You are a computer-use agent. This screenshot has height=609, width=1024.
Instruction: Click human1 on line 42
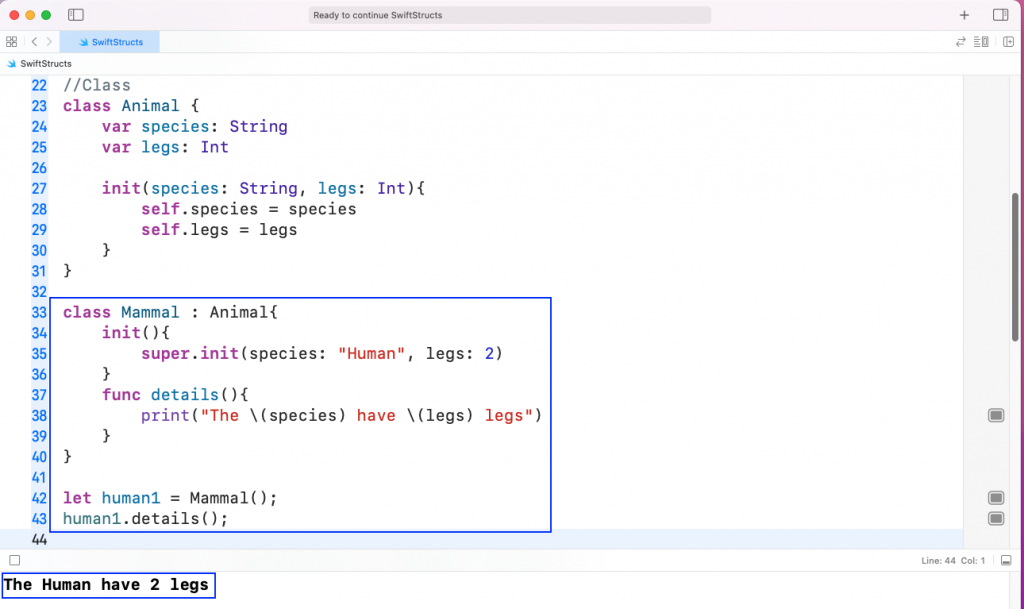(131, 498)
